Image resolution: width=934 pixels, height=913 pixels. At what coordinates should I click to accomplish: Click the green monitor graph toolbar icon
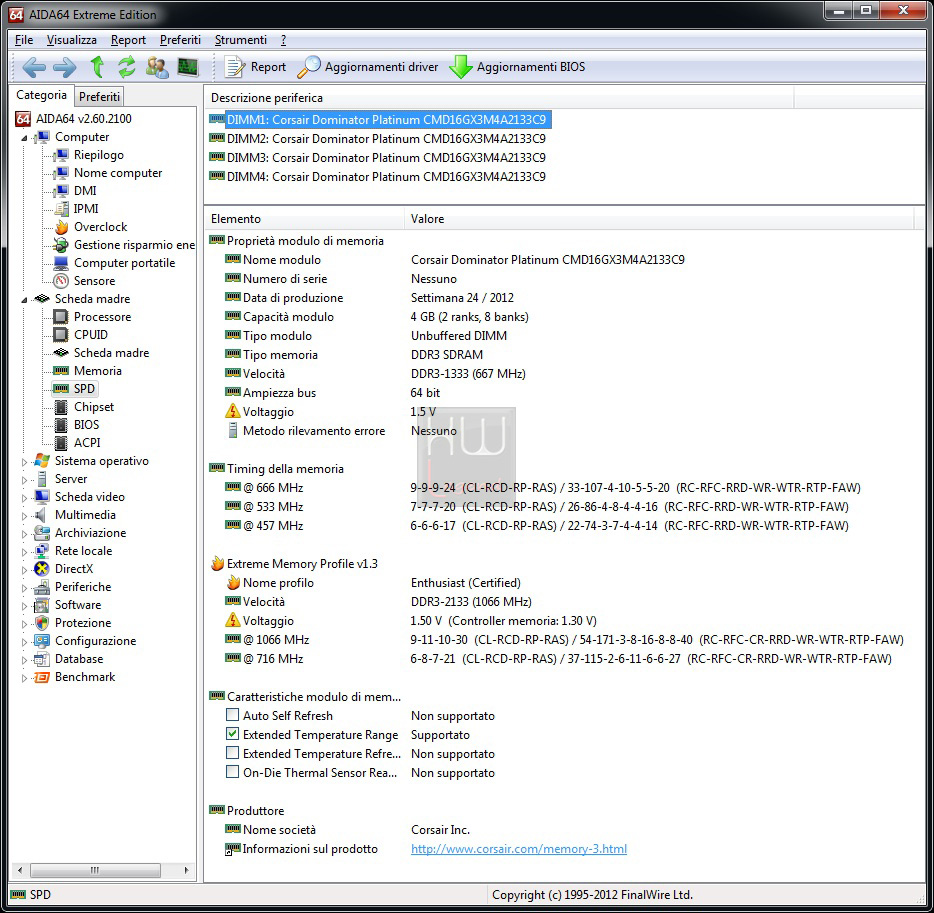click(188, 67)
